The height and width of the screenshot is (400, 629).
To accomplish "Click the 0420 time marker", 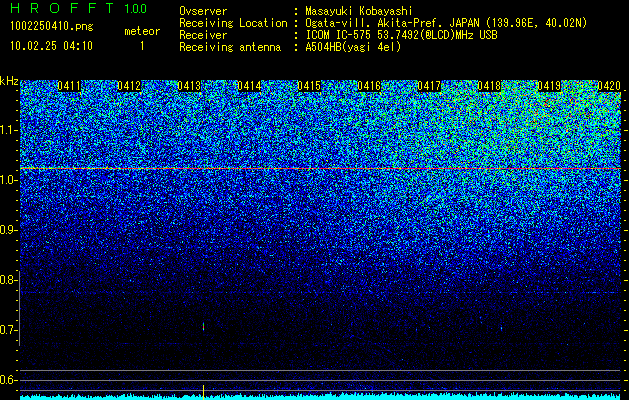I will point(609,86).
